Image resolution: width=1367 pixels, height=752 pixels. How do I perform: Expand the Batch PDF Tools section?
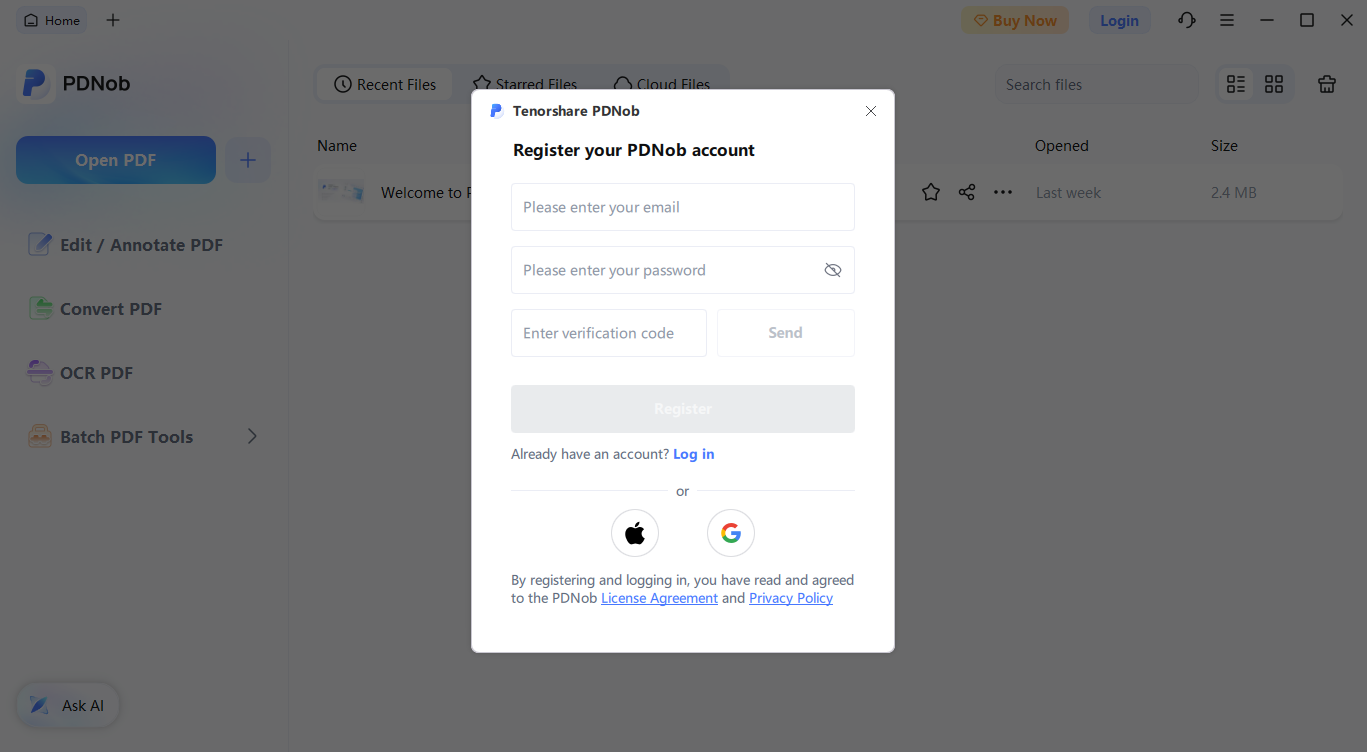pyautogui.click(x=252, y=436)
